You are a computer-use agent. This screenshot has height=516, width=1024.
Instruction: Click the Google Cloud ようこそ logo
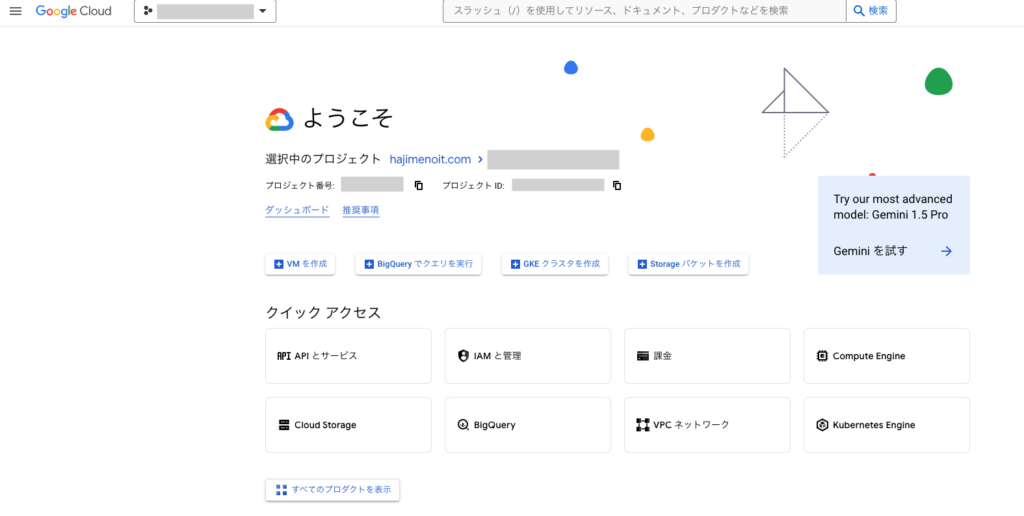pos(280,120)
